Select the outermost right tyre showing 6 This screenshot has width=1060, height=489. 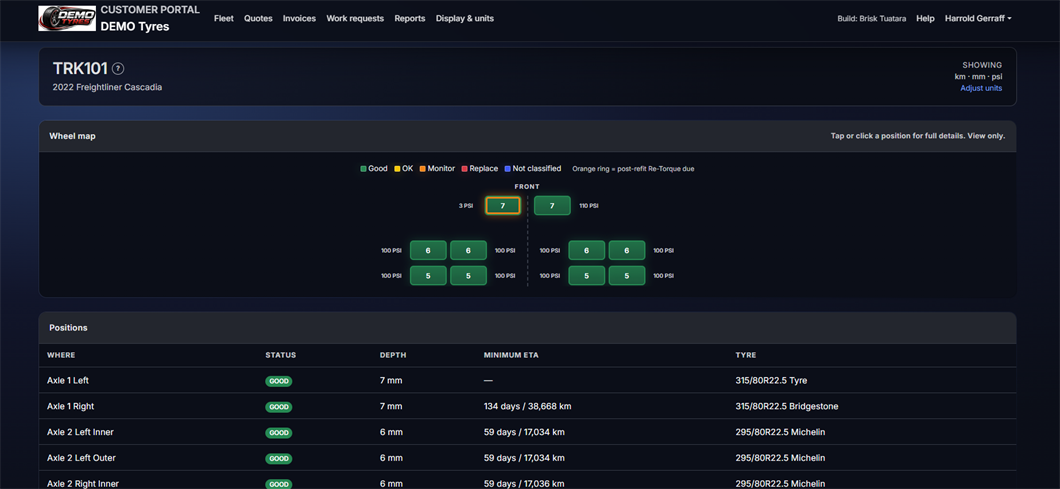tap(627, 250)
